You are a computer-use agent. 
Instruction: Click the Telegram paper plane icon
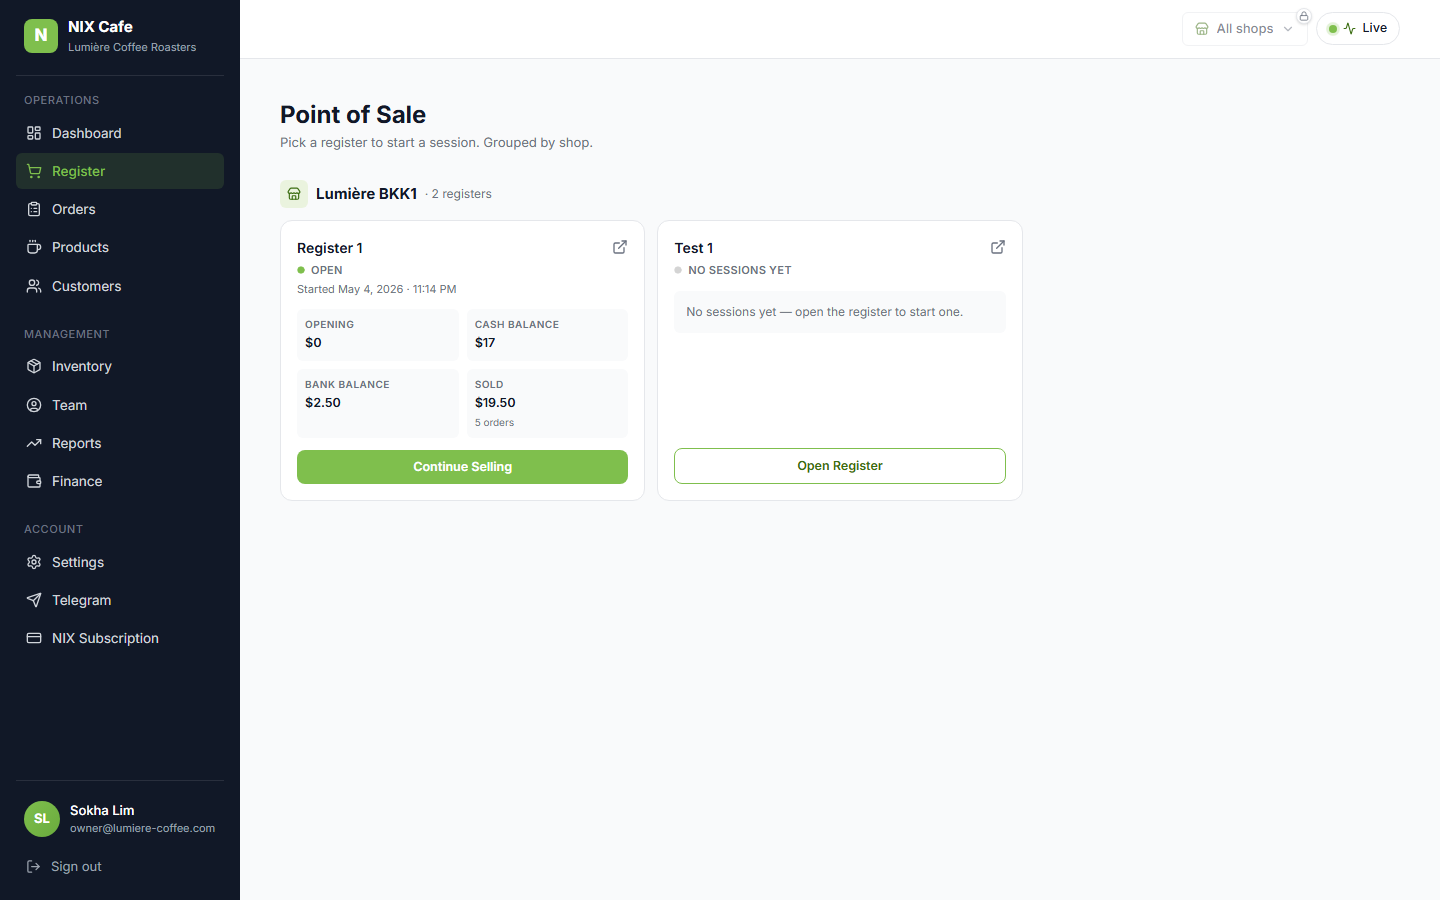[x=34, y=600]
